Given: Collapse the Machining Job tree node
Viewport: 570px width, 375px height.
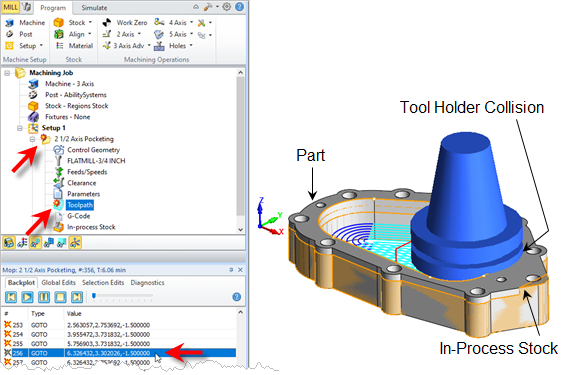Looking at the screenshot, I should [7, 73].
